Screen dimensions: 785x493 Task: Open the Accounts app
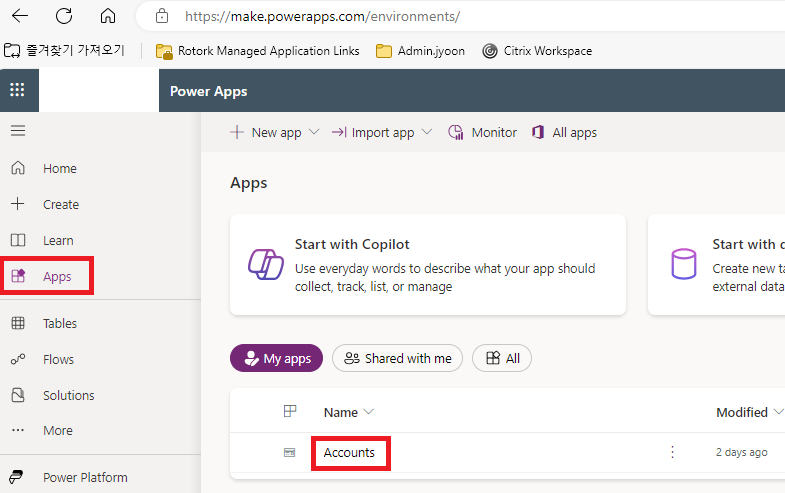[x=349, y=452]
